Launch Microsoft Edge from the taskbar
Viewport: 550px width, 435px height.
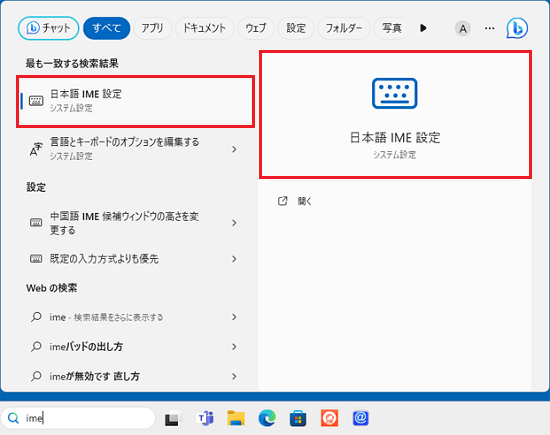click(x=267, y=418)
